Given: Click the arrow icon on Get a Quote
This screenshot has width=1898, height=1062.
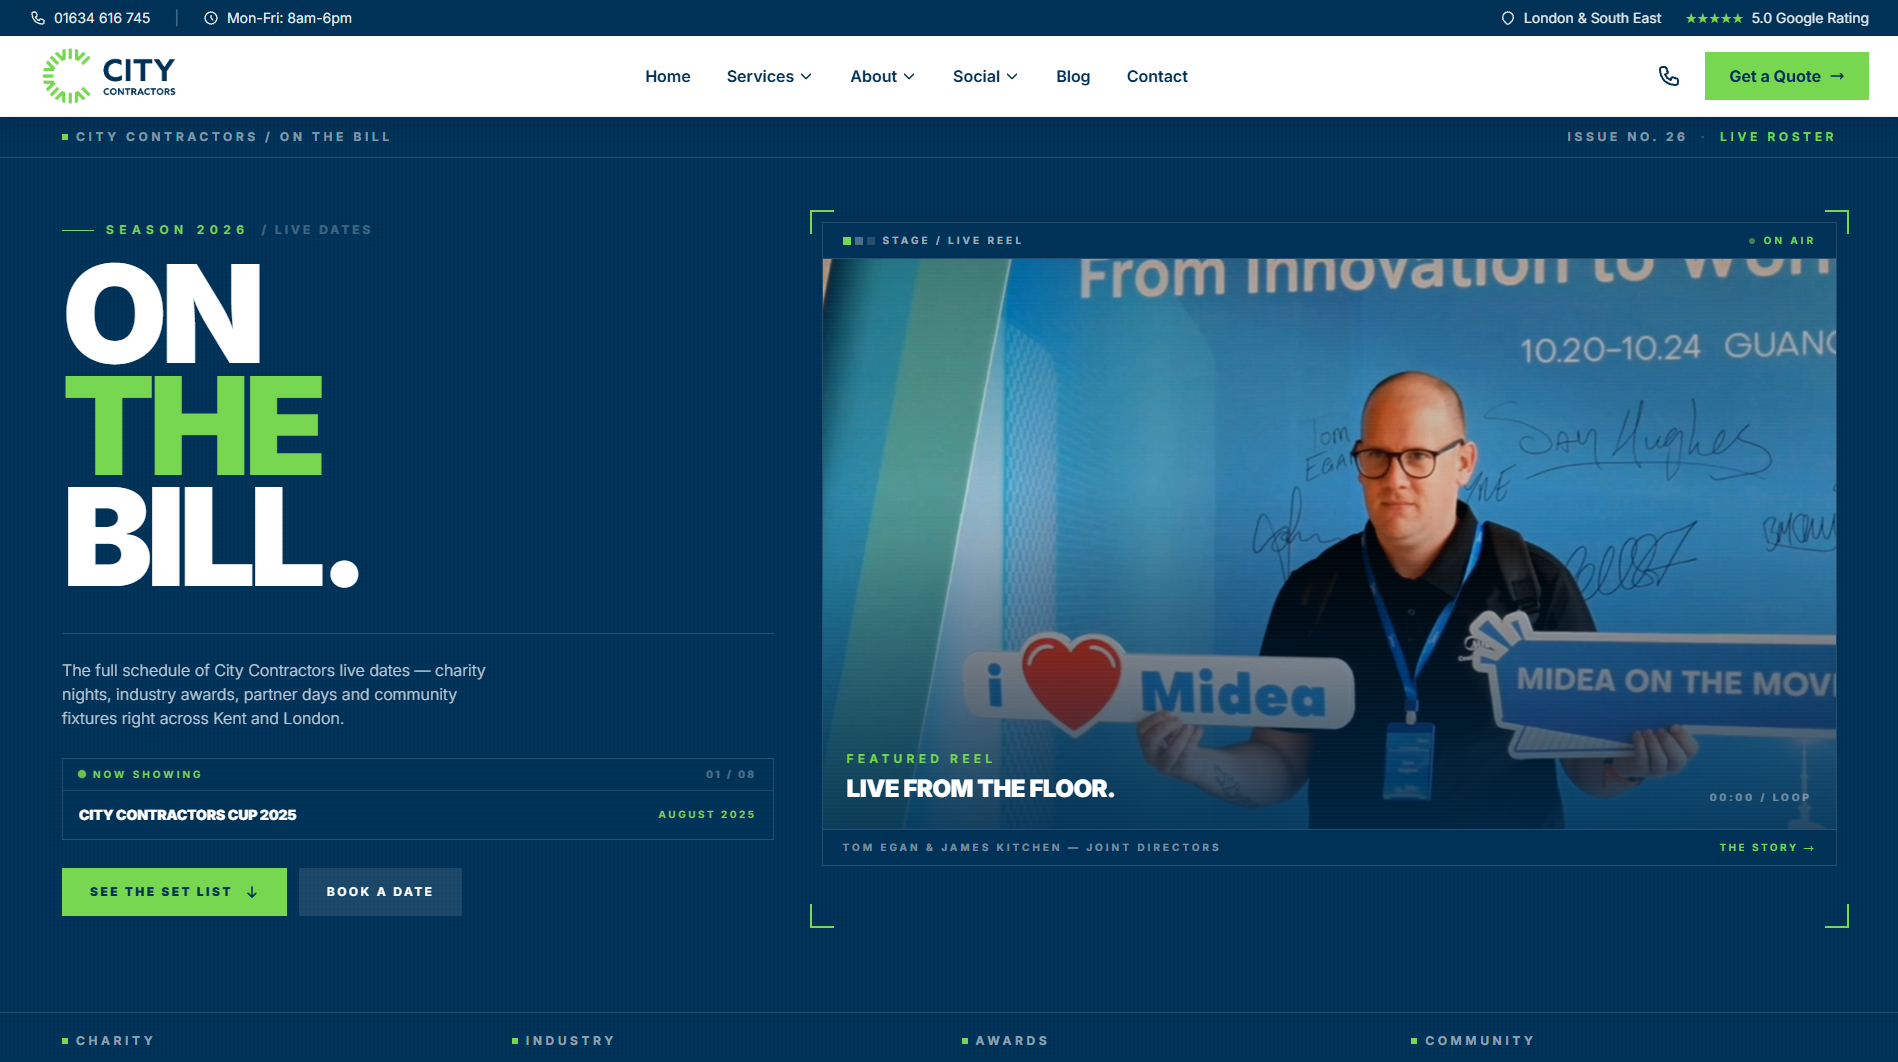Looking at the screenshot, I should click(x=1837, y=76).
